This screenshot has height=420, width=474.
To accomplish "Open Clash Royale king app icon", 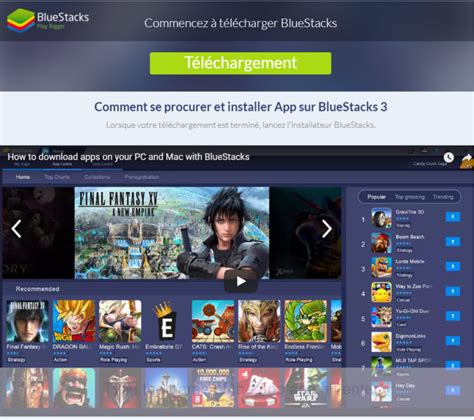I will (x=74, y=388).
